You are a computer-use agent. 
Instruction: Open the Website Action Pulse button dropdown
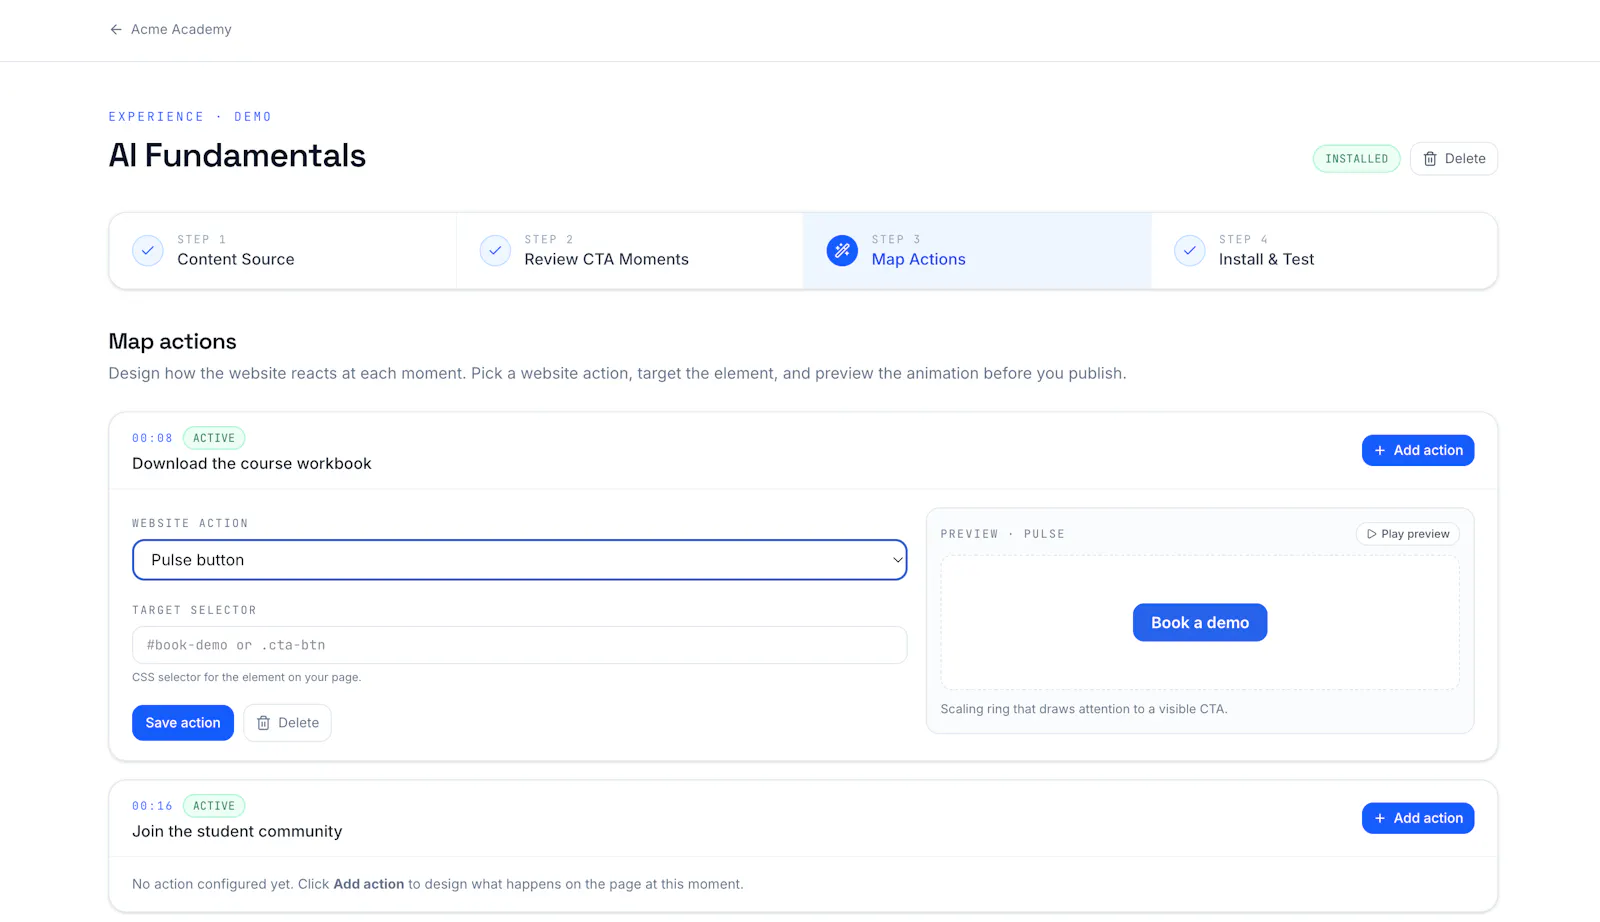tap(519, 560)
